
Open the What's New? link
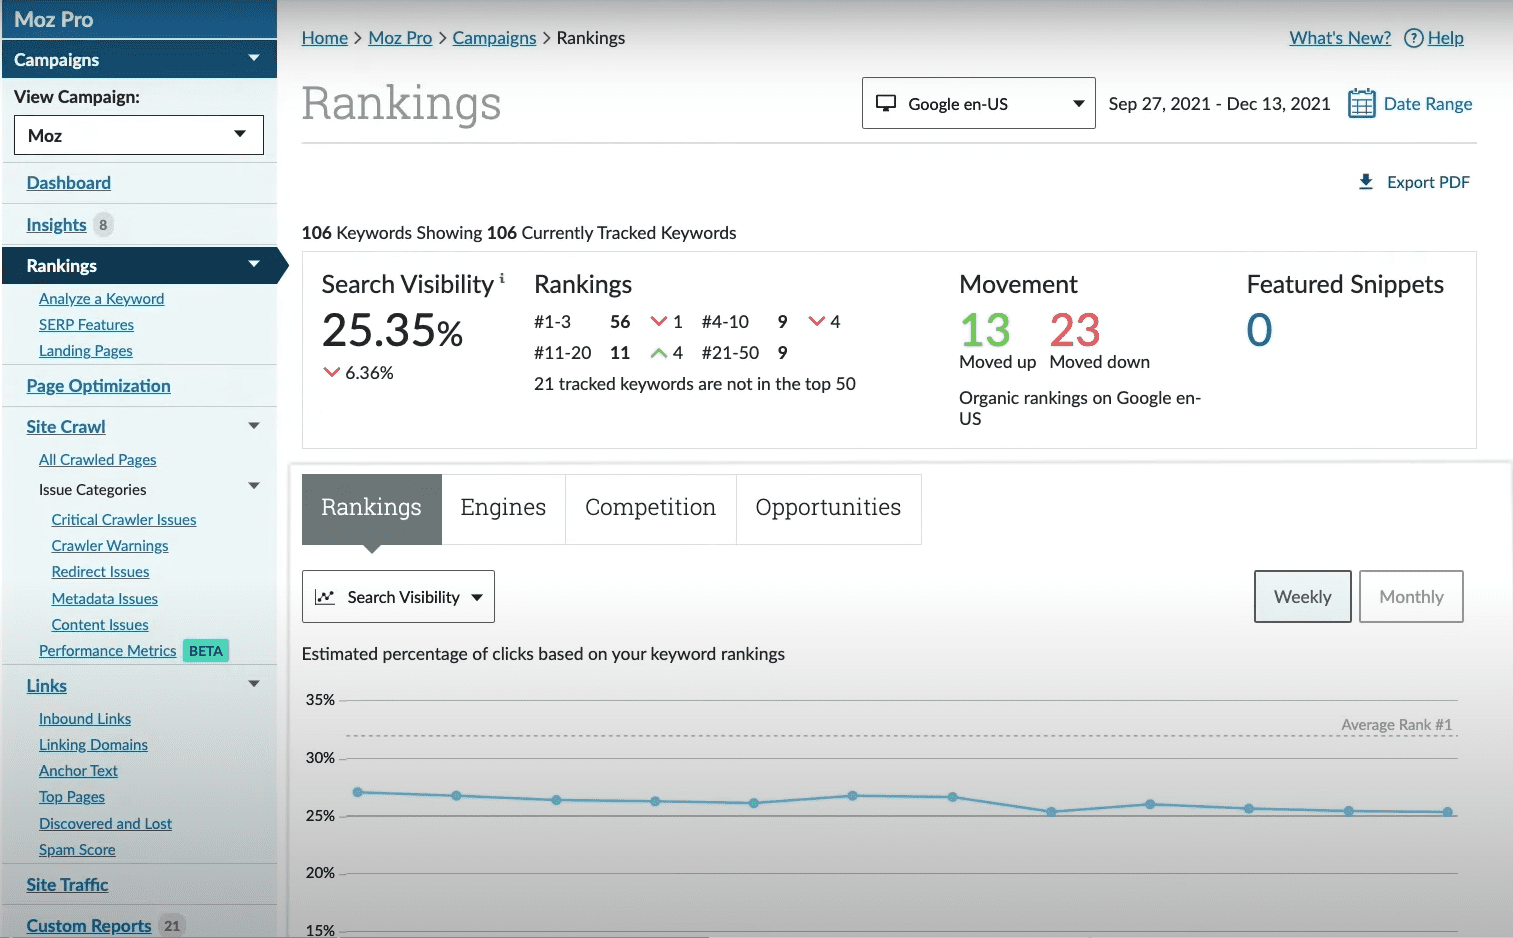[1340, 38]
